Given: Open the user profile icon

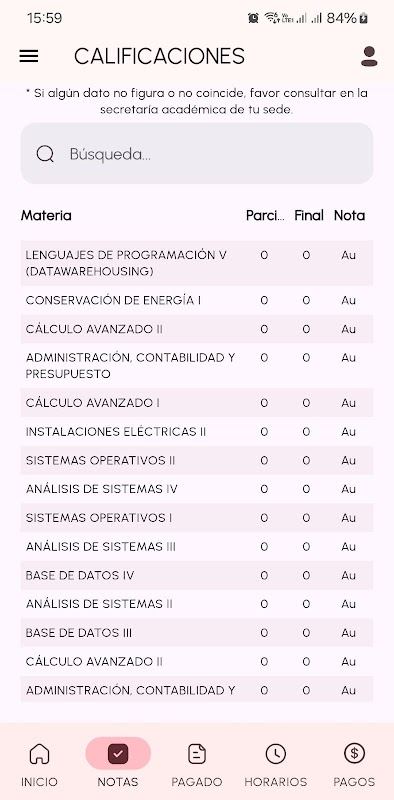Looking at the screenshot, I should [x=369, y=56].
